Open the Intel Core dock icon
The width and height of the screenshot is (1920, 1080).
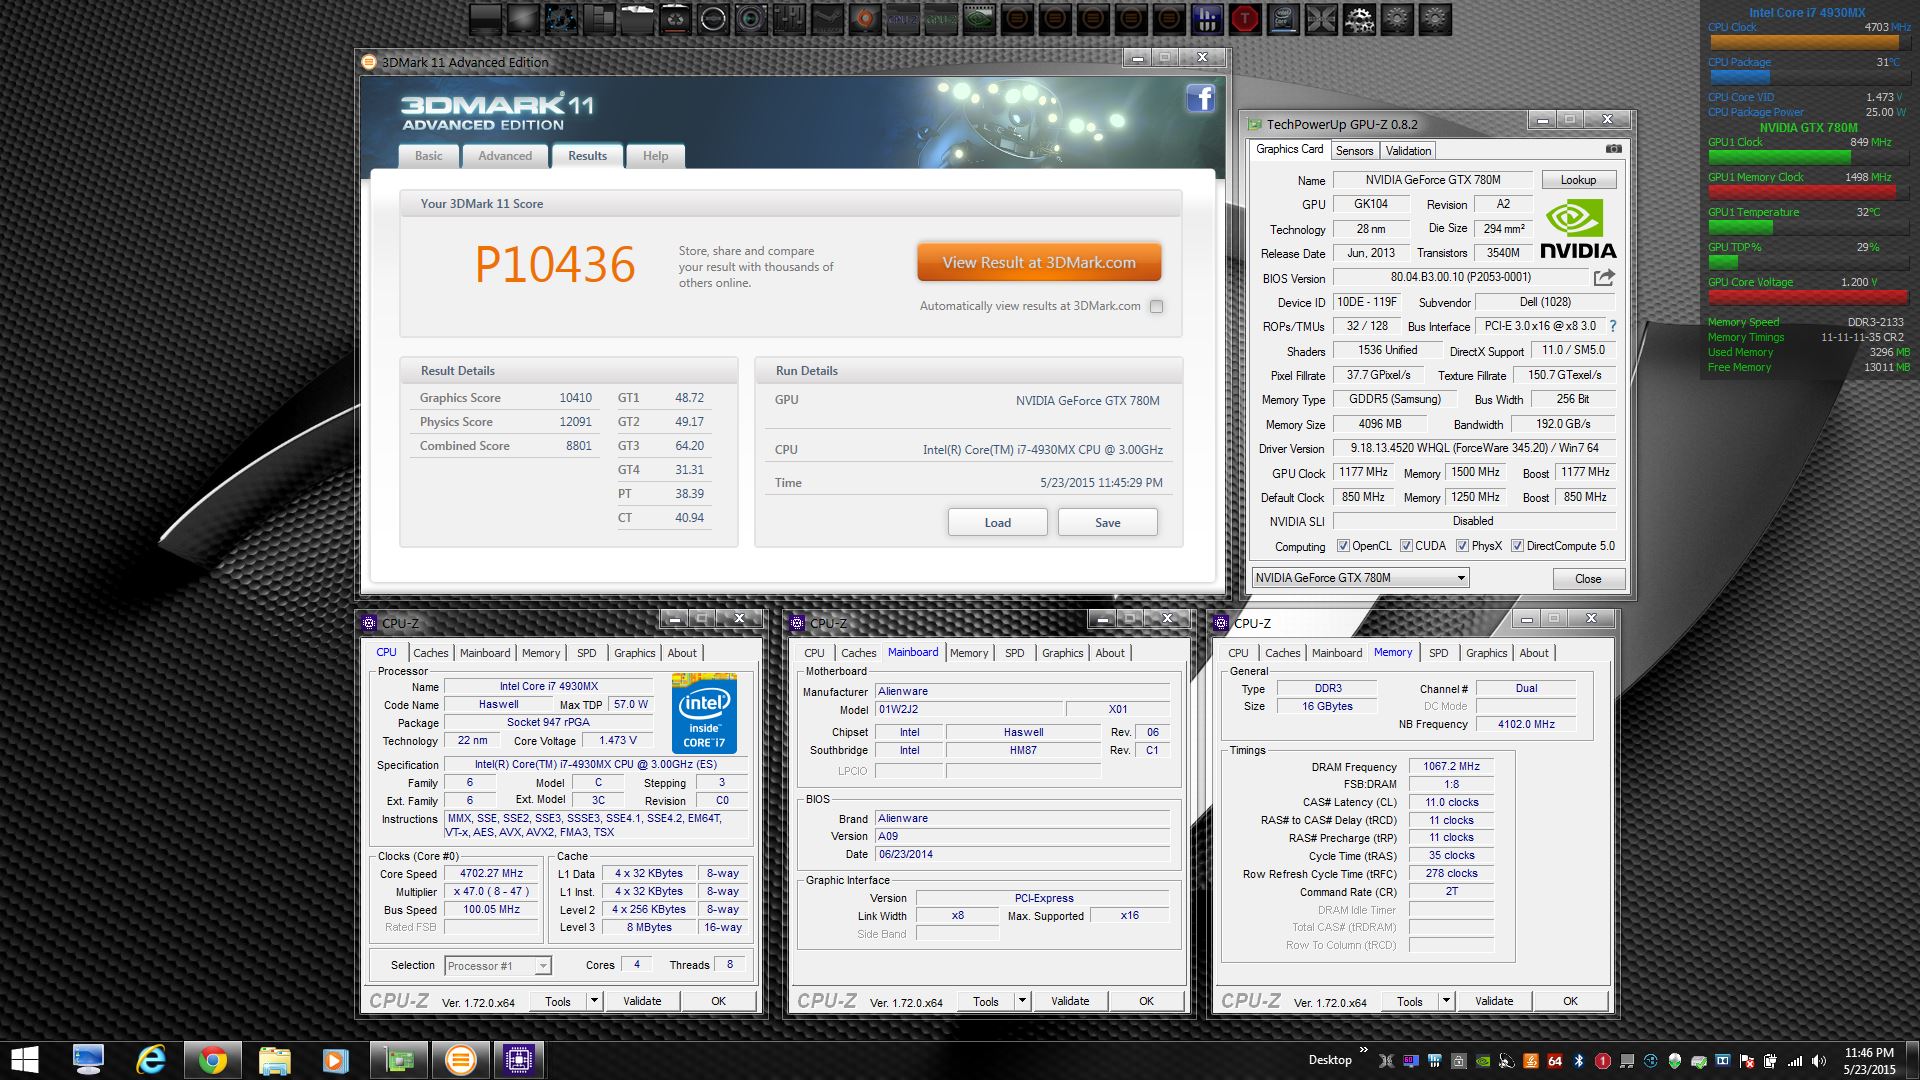click(x=1283, y=18)
